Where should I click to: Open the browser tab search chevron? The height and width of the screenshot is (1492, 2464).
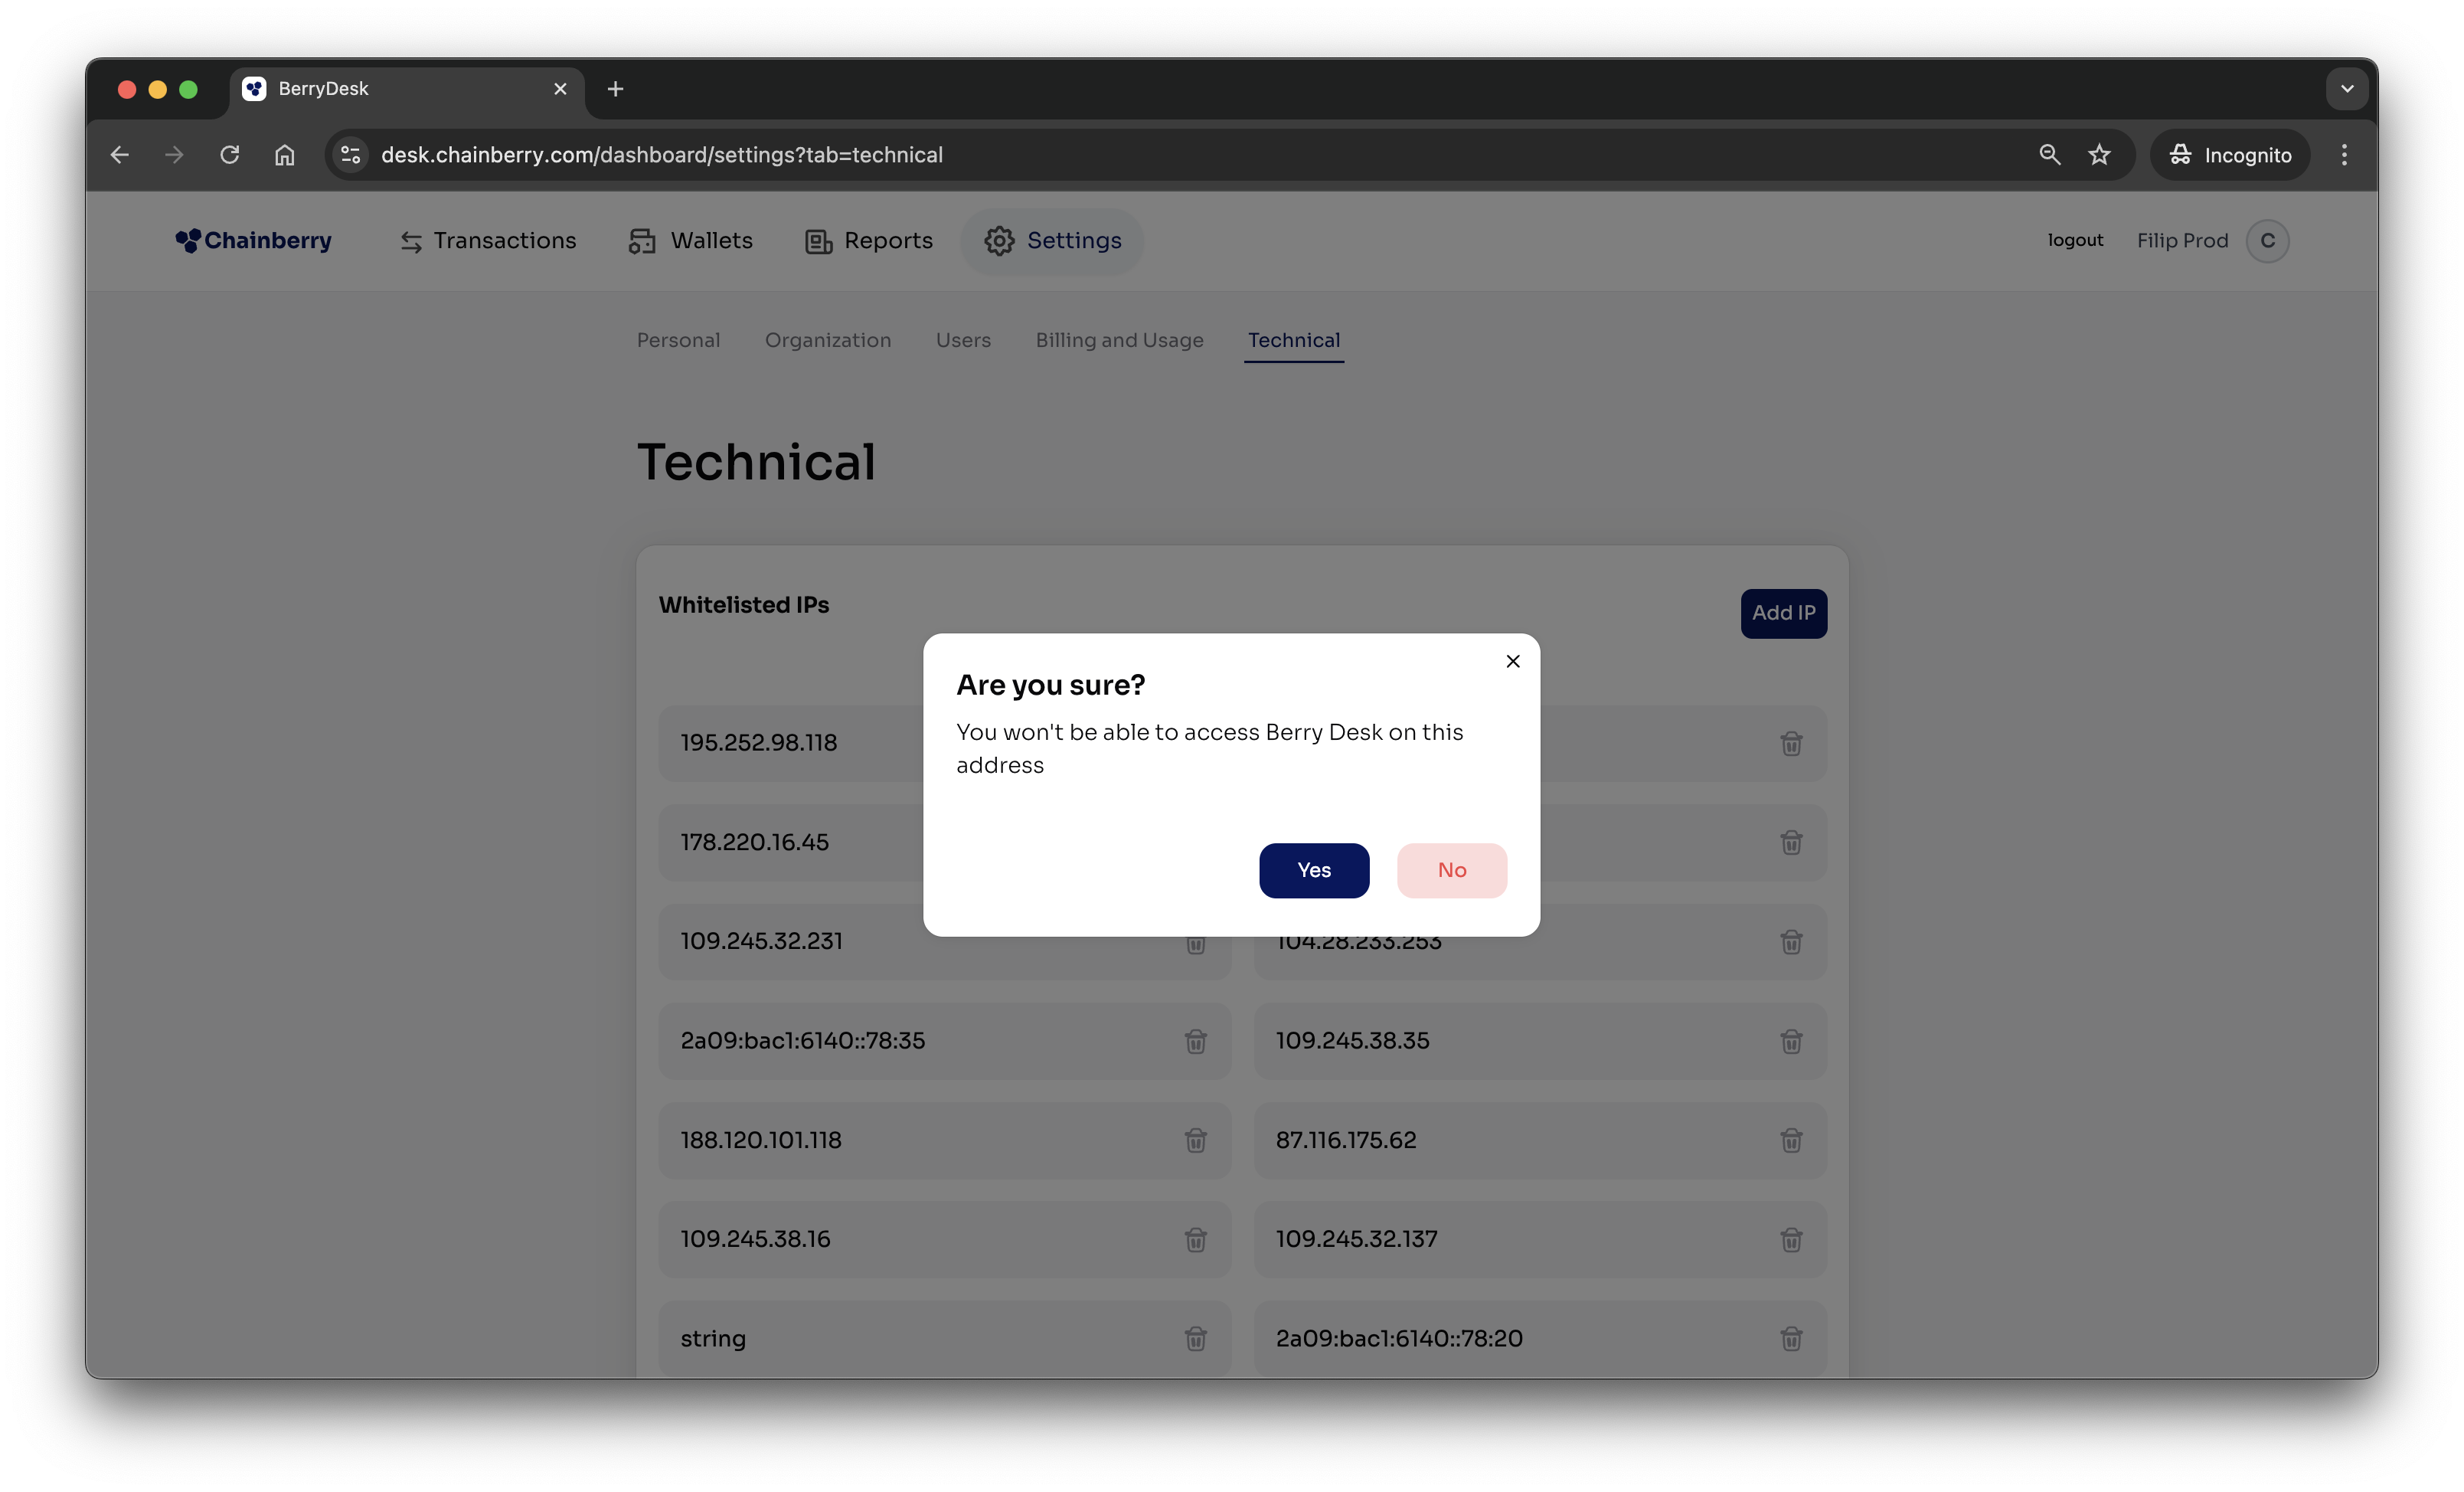2346,89
